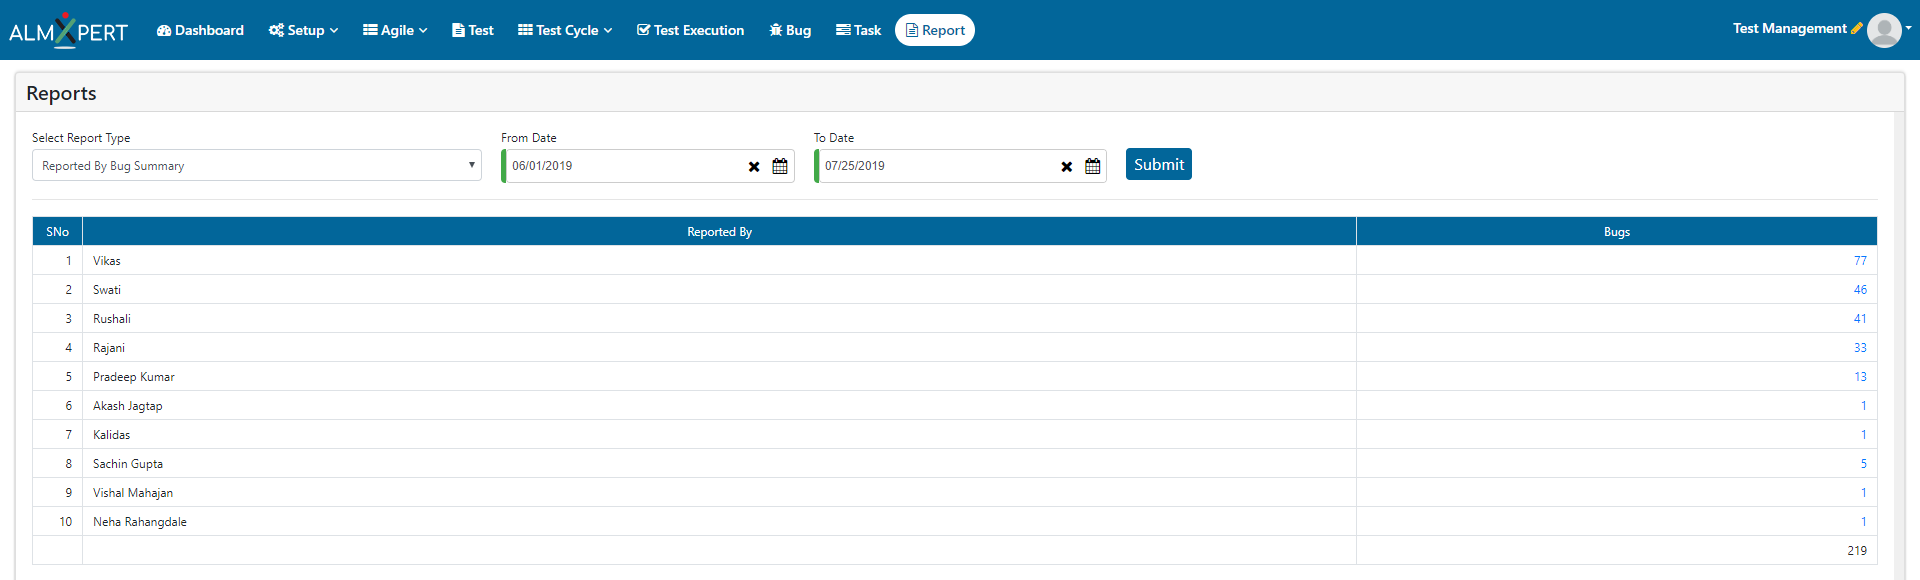The height and width of the screenshot is (580, 1920).
Task: Click the total bugs value 219
Action: coord(1857,551)
